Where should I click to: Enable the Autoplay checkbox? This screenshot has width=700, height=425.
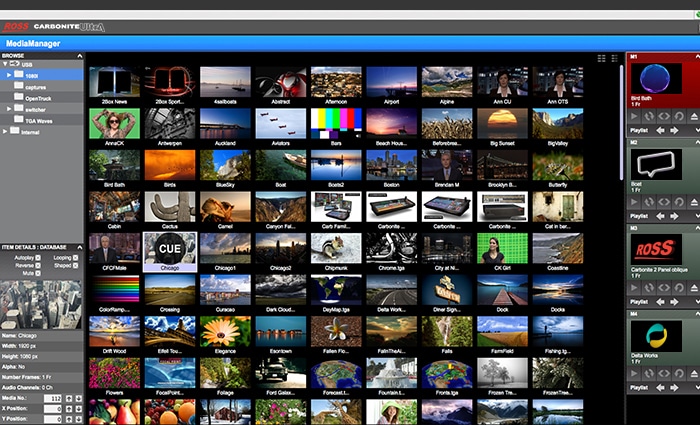tap(38, 258)
